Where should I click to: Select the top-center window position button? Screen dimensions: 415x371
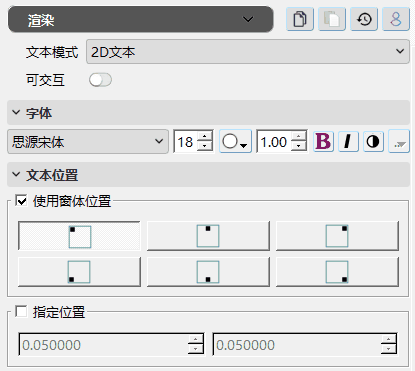point(208,236)
